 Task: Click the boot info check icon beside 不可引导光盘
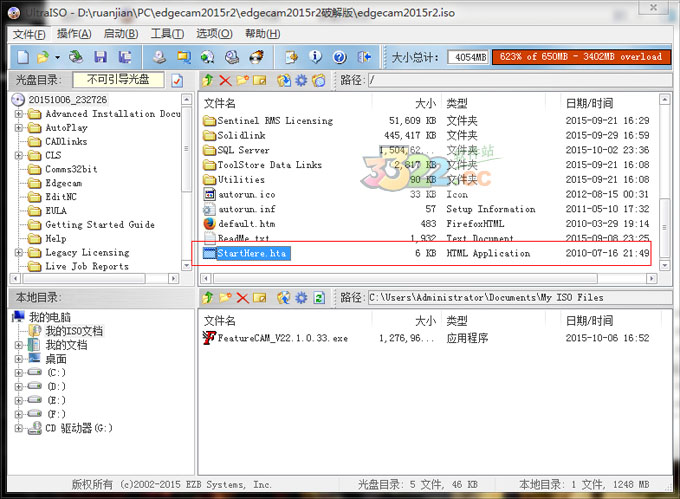[x=177, y=80]
